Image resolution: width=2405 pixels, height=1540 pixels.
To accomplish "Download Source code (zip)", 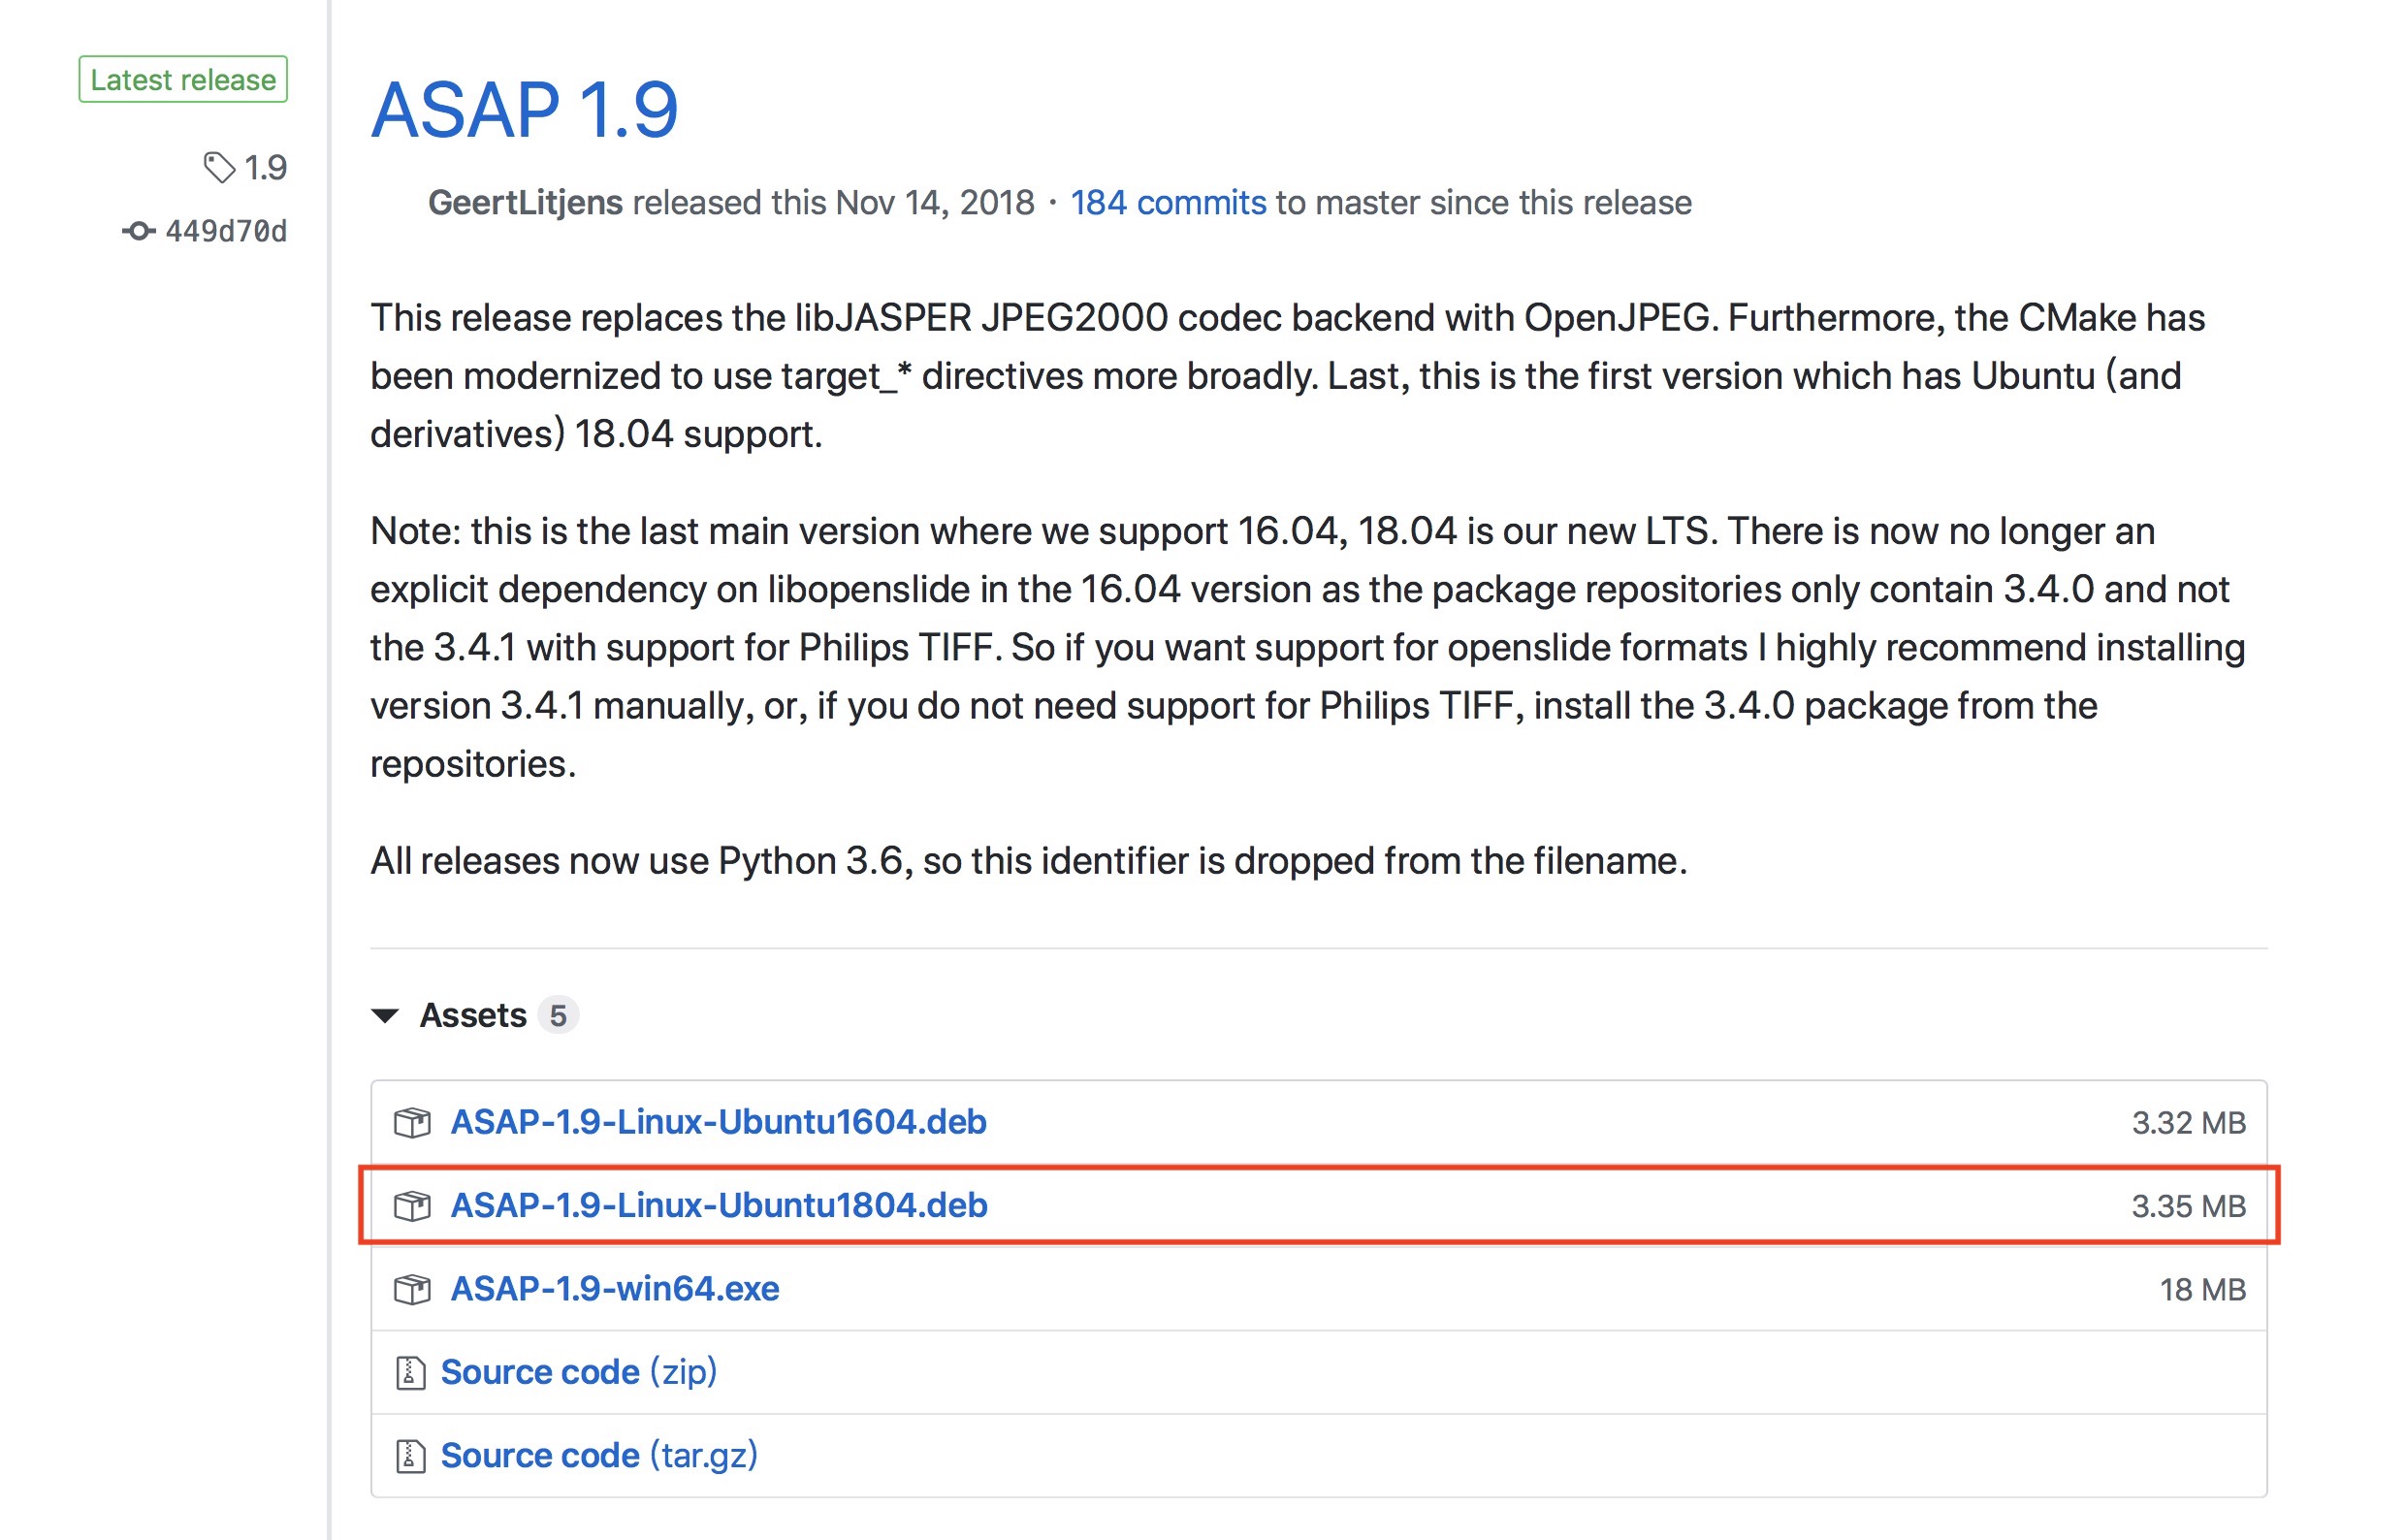I will pos(578,1372).
